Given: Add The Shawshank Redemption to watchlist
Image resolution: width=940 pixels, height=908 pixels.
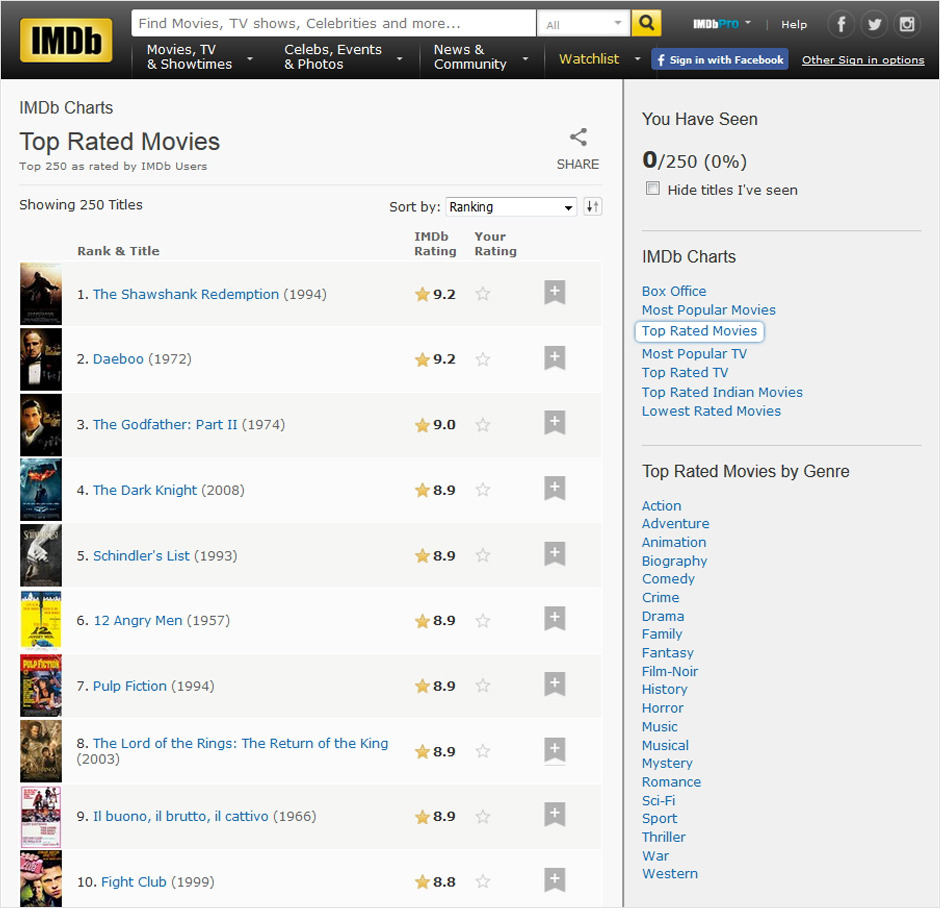Looking at the screenshot, I should (x=555, y=292).
